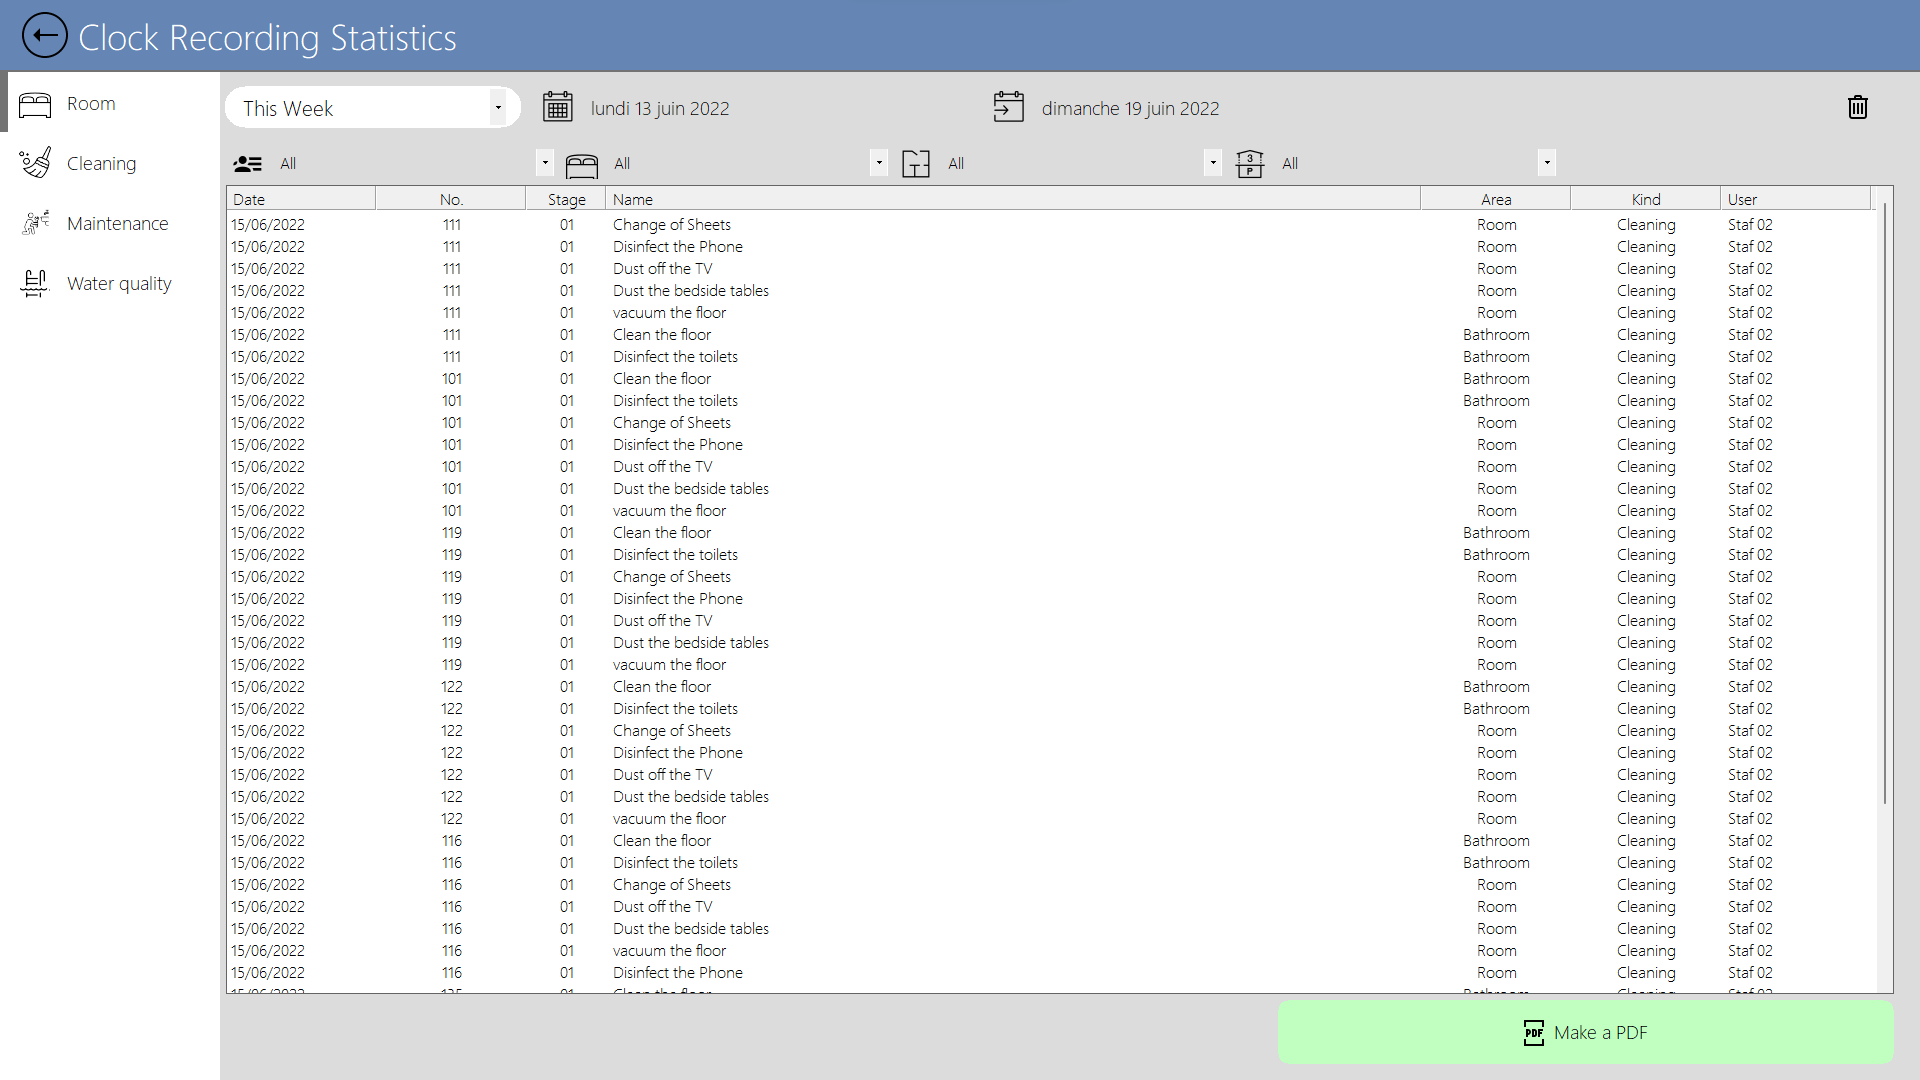
Task: Click the area floor-plan filter icon
Action: click(915, 164)
